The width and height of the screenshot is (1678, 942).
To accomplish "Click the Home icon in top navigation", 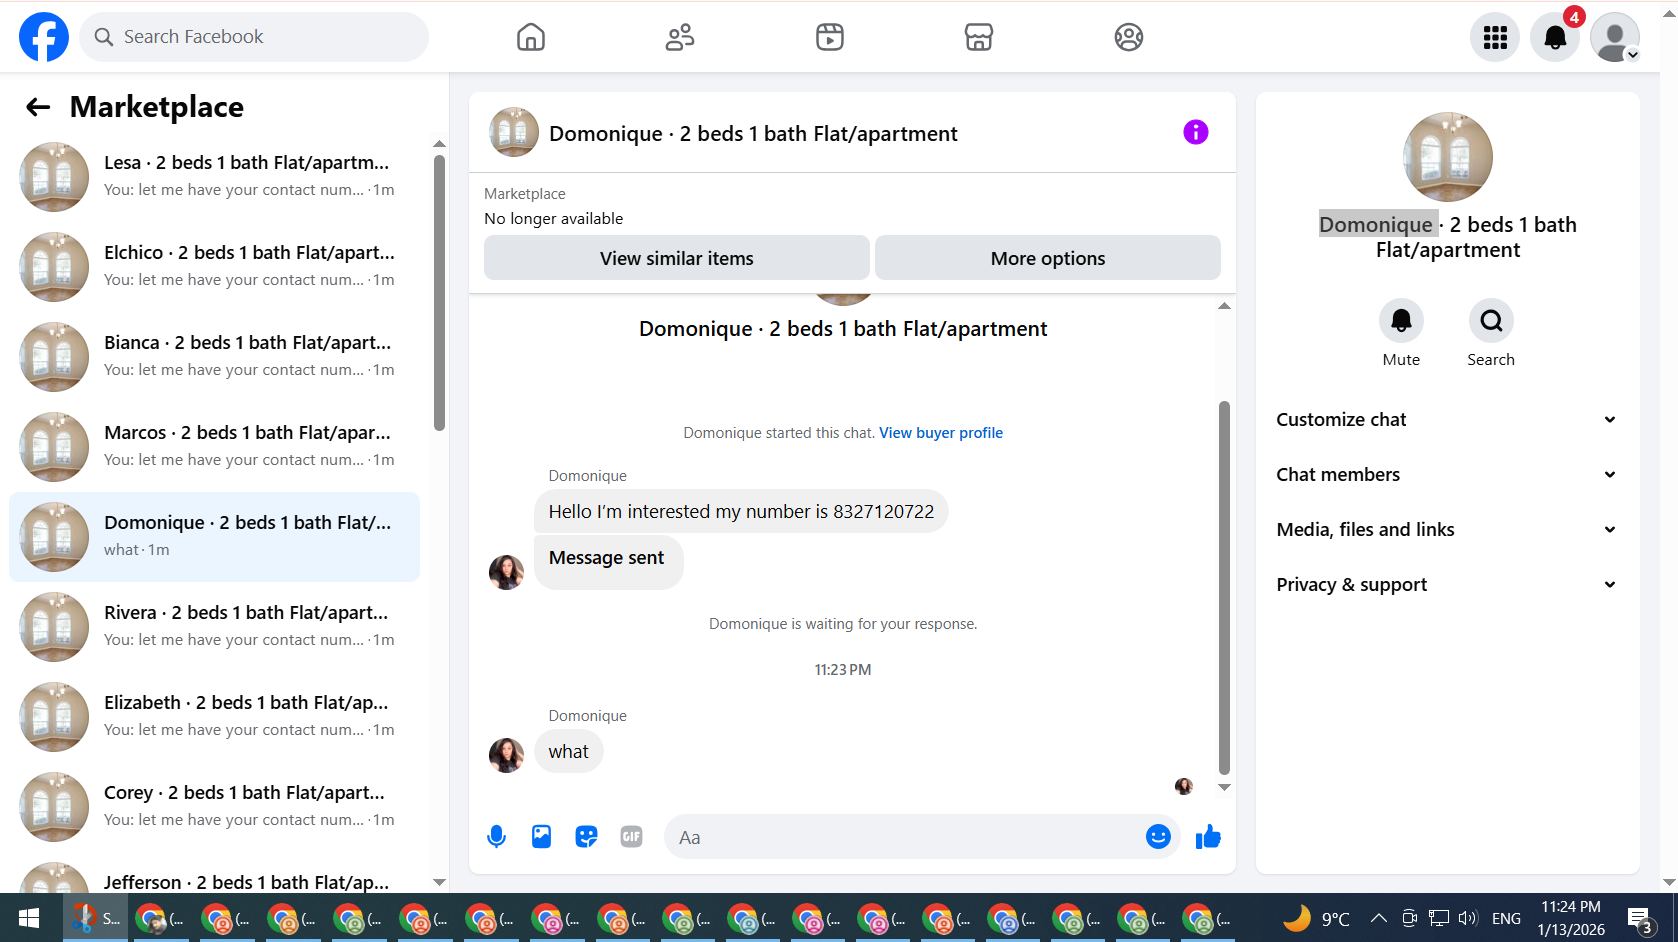I will (531, 37).
